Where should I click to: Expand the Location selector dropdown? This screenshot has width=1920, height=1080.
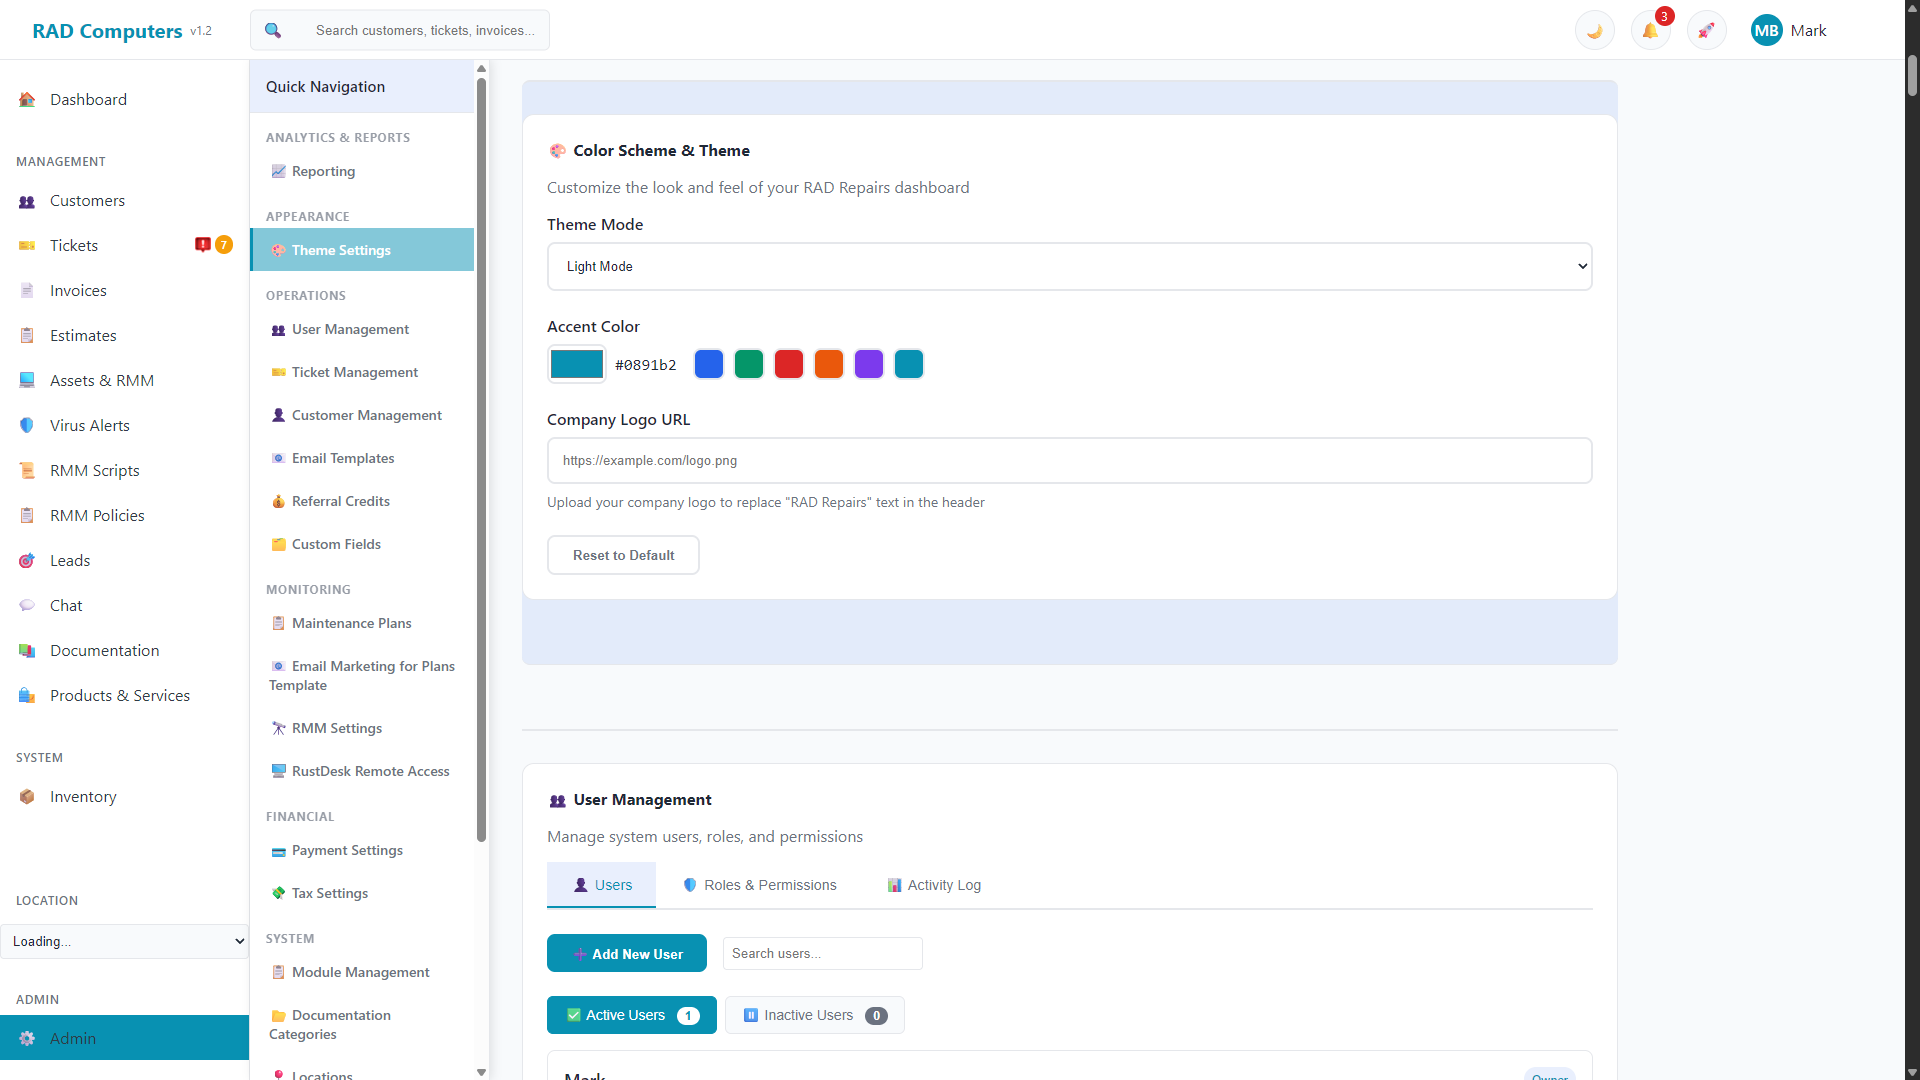124,942
